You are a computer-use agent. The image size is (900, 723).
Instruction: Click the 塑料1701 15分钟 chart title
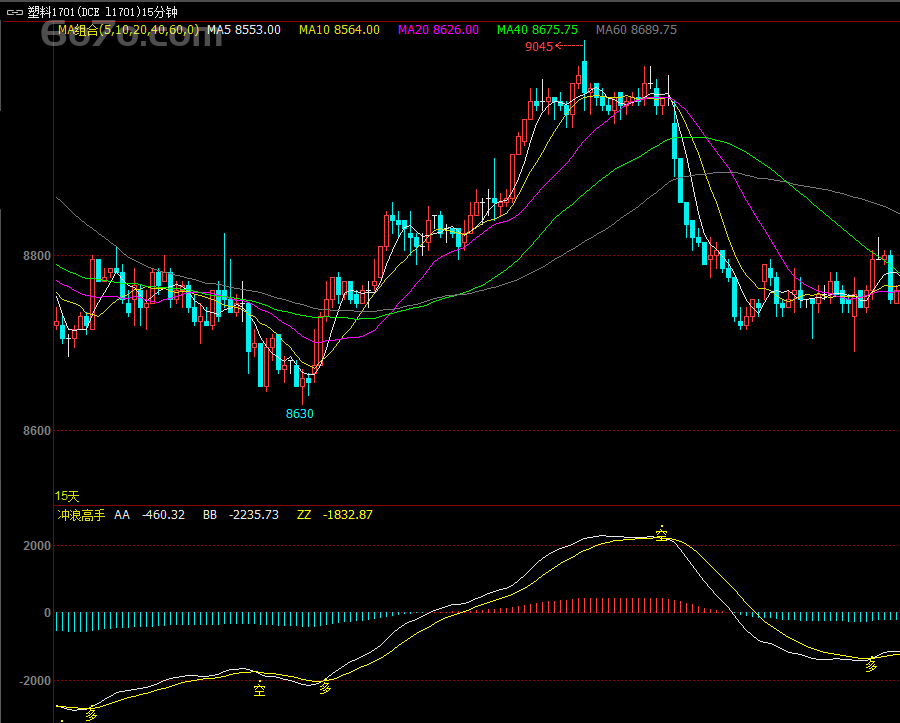click(102, 12)
